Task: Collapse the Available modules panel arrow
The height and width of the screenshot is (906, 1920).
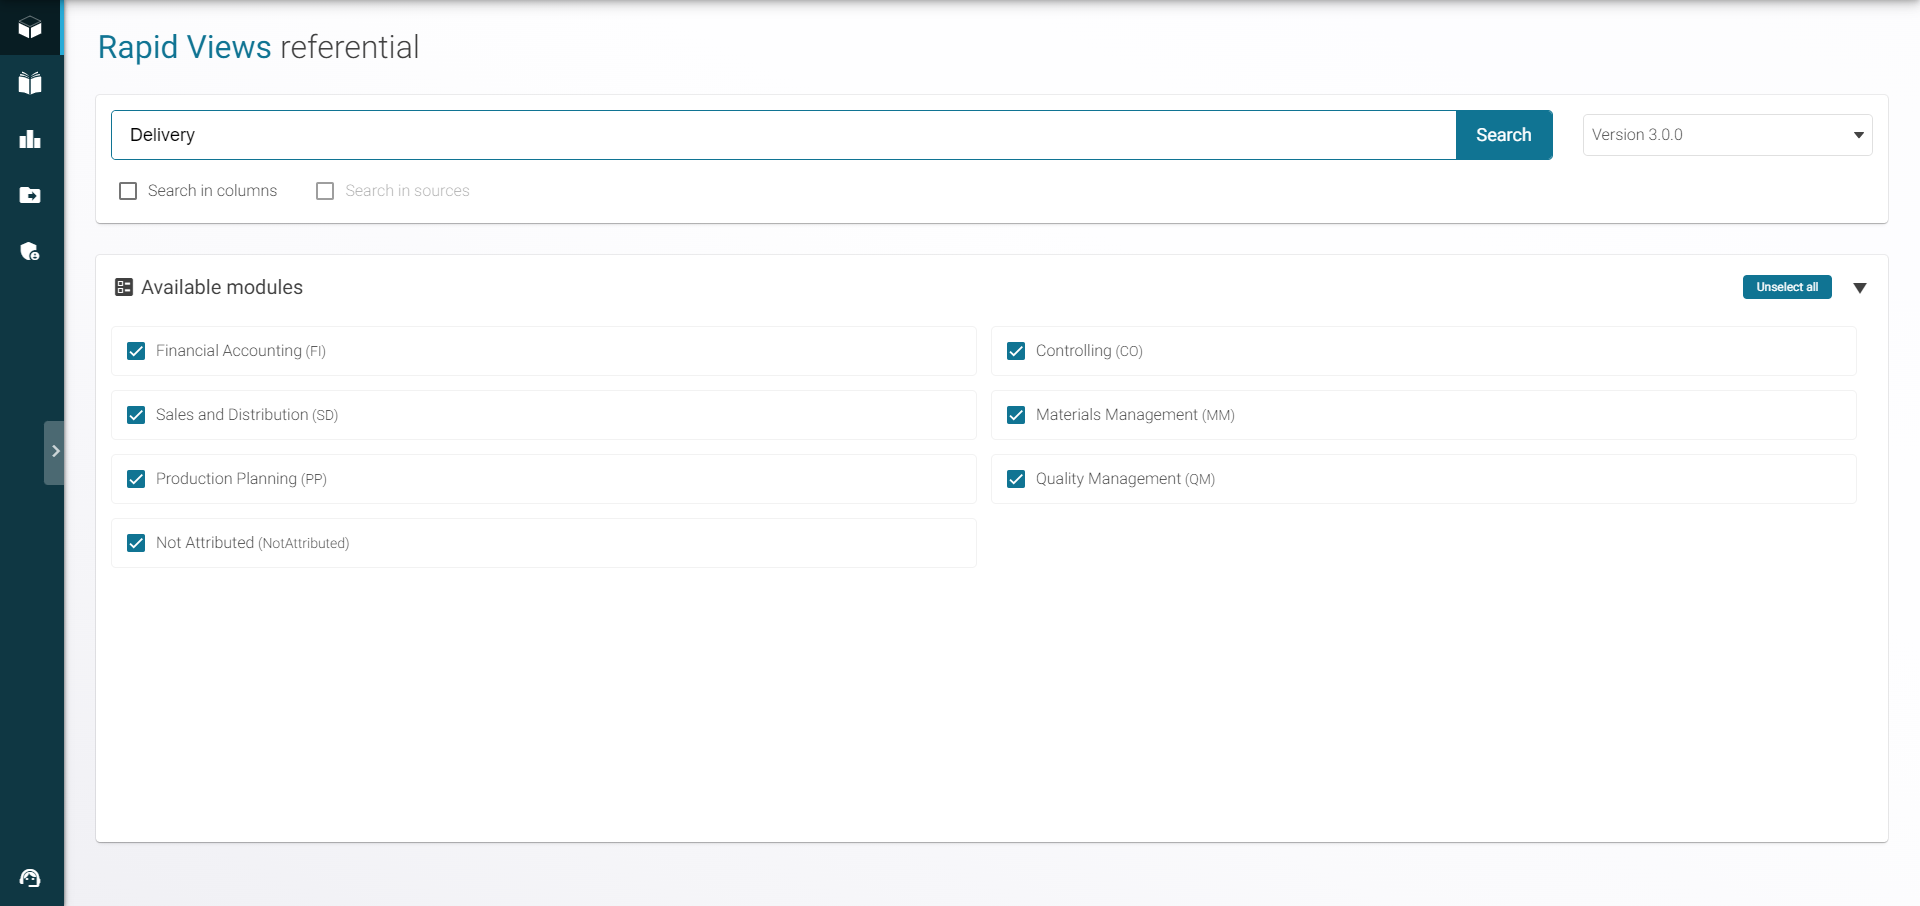Action: tap(1859, 288)
